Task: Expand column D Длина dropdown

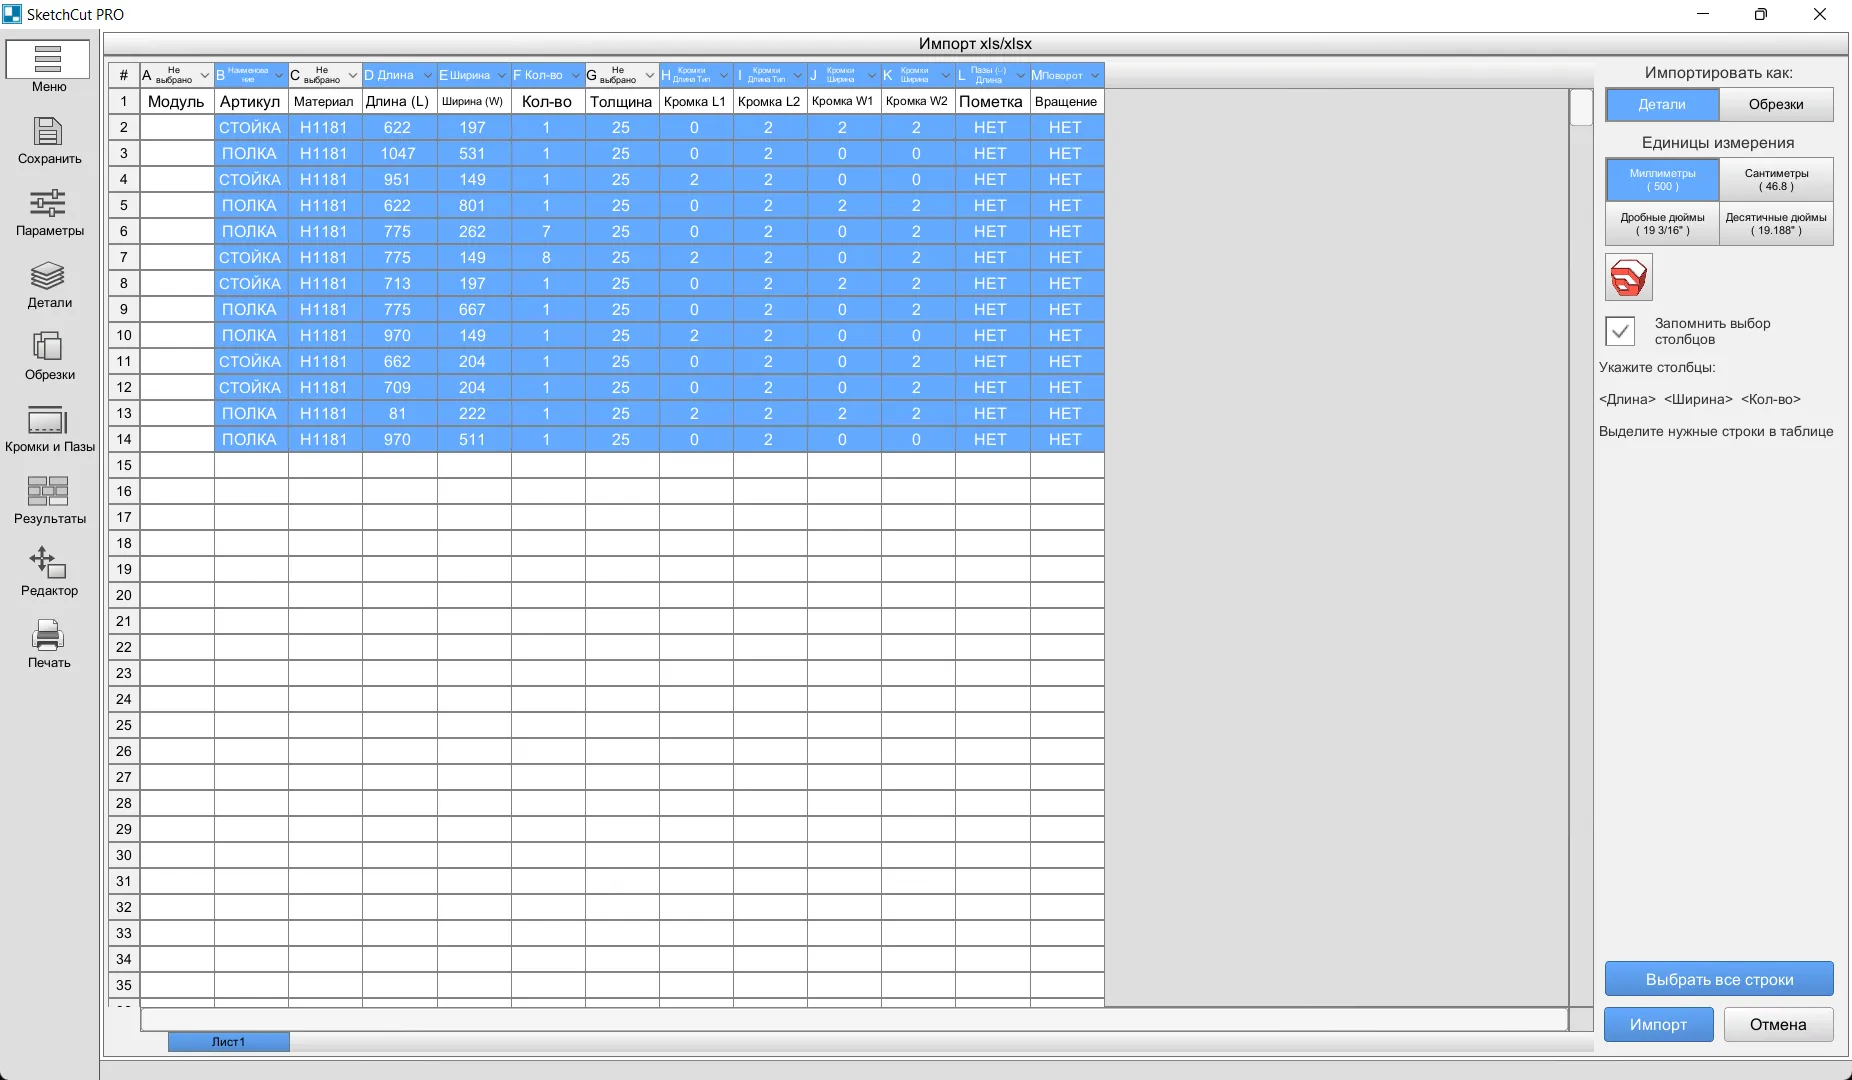Action: (x=428, y=76)
